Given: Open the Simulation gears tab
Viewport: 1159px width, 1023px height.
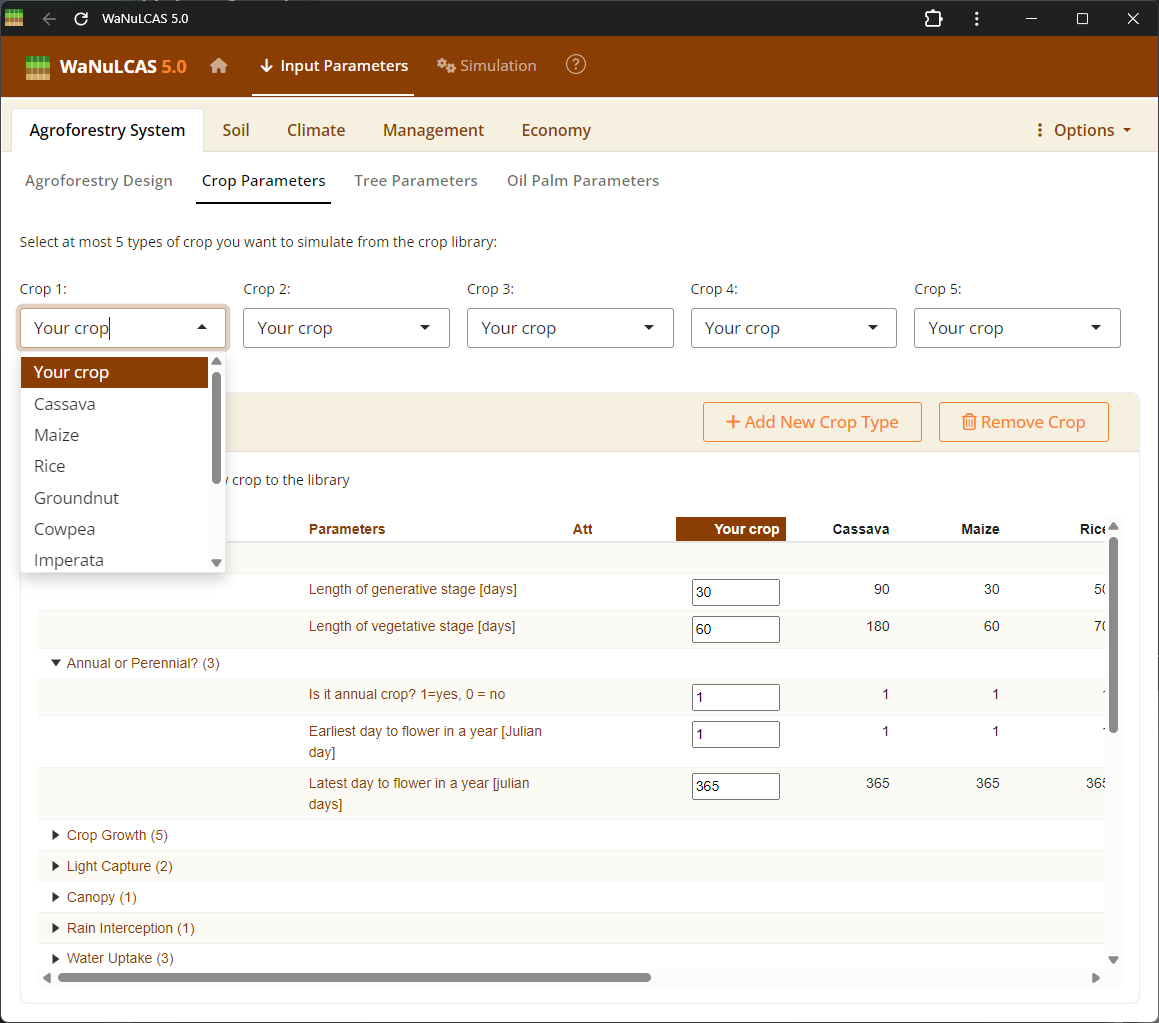Looking at the screenshot, I should coord(487,66).
